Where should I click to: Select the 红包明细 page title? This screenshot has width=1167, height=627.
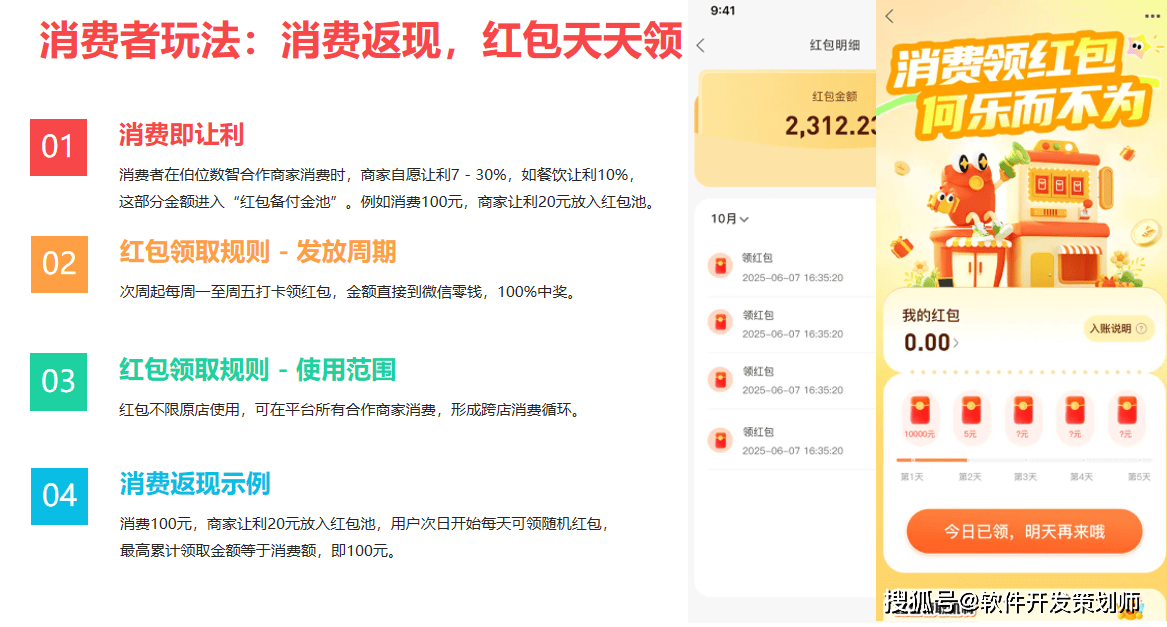[834, 45]
